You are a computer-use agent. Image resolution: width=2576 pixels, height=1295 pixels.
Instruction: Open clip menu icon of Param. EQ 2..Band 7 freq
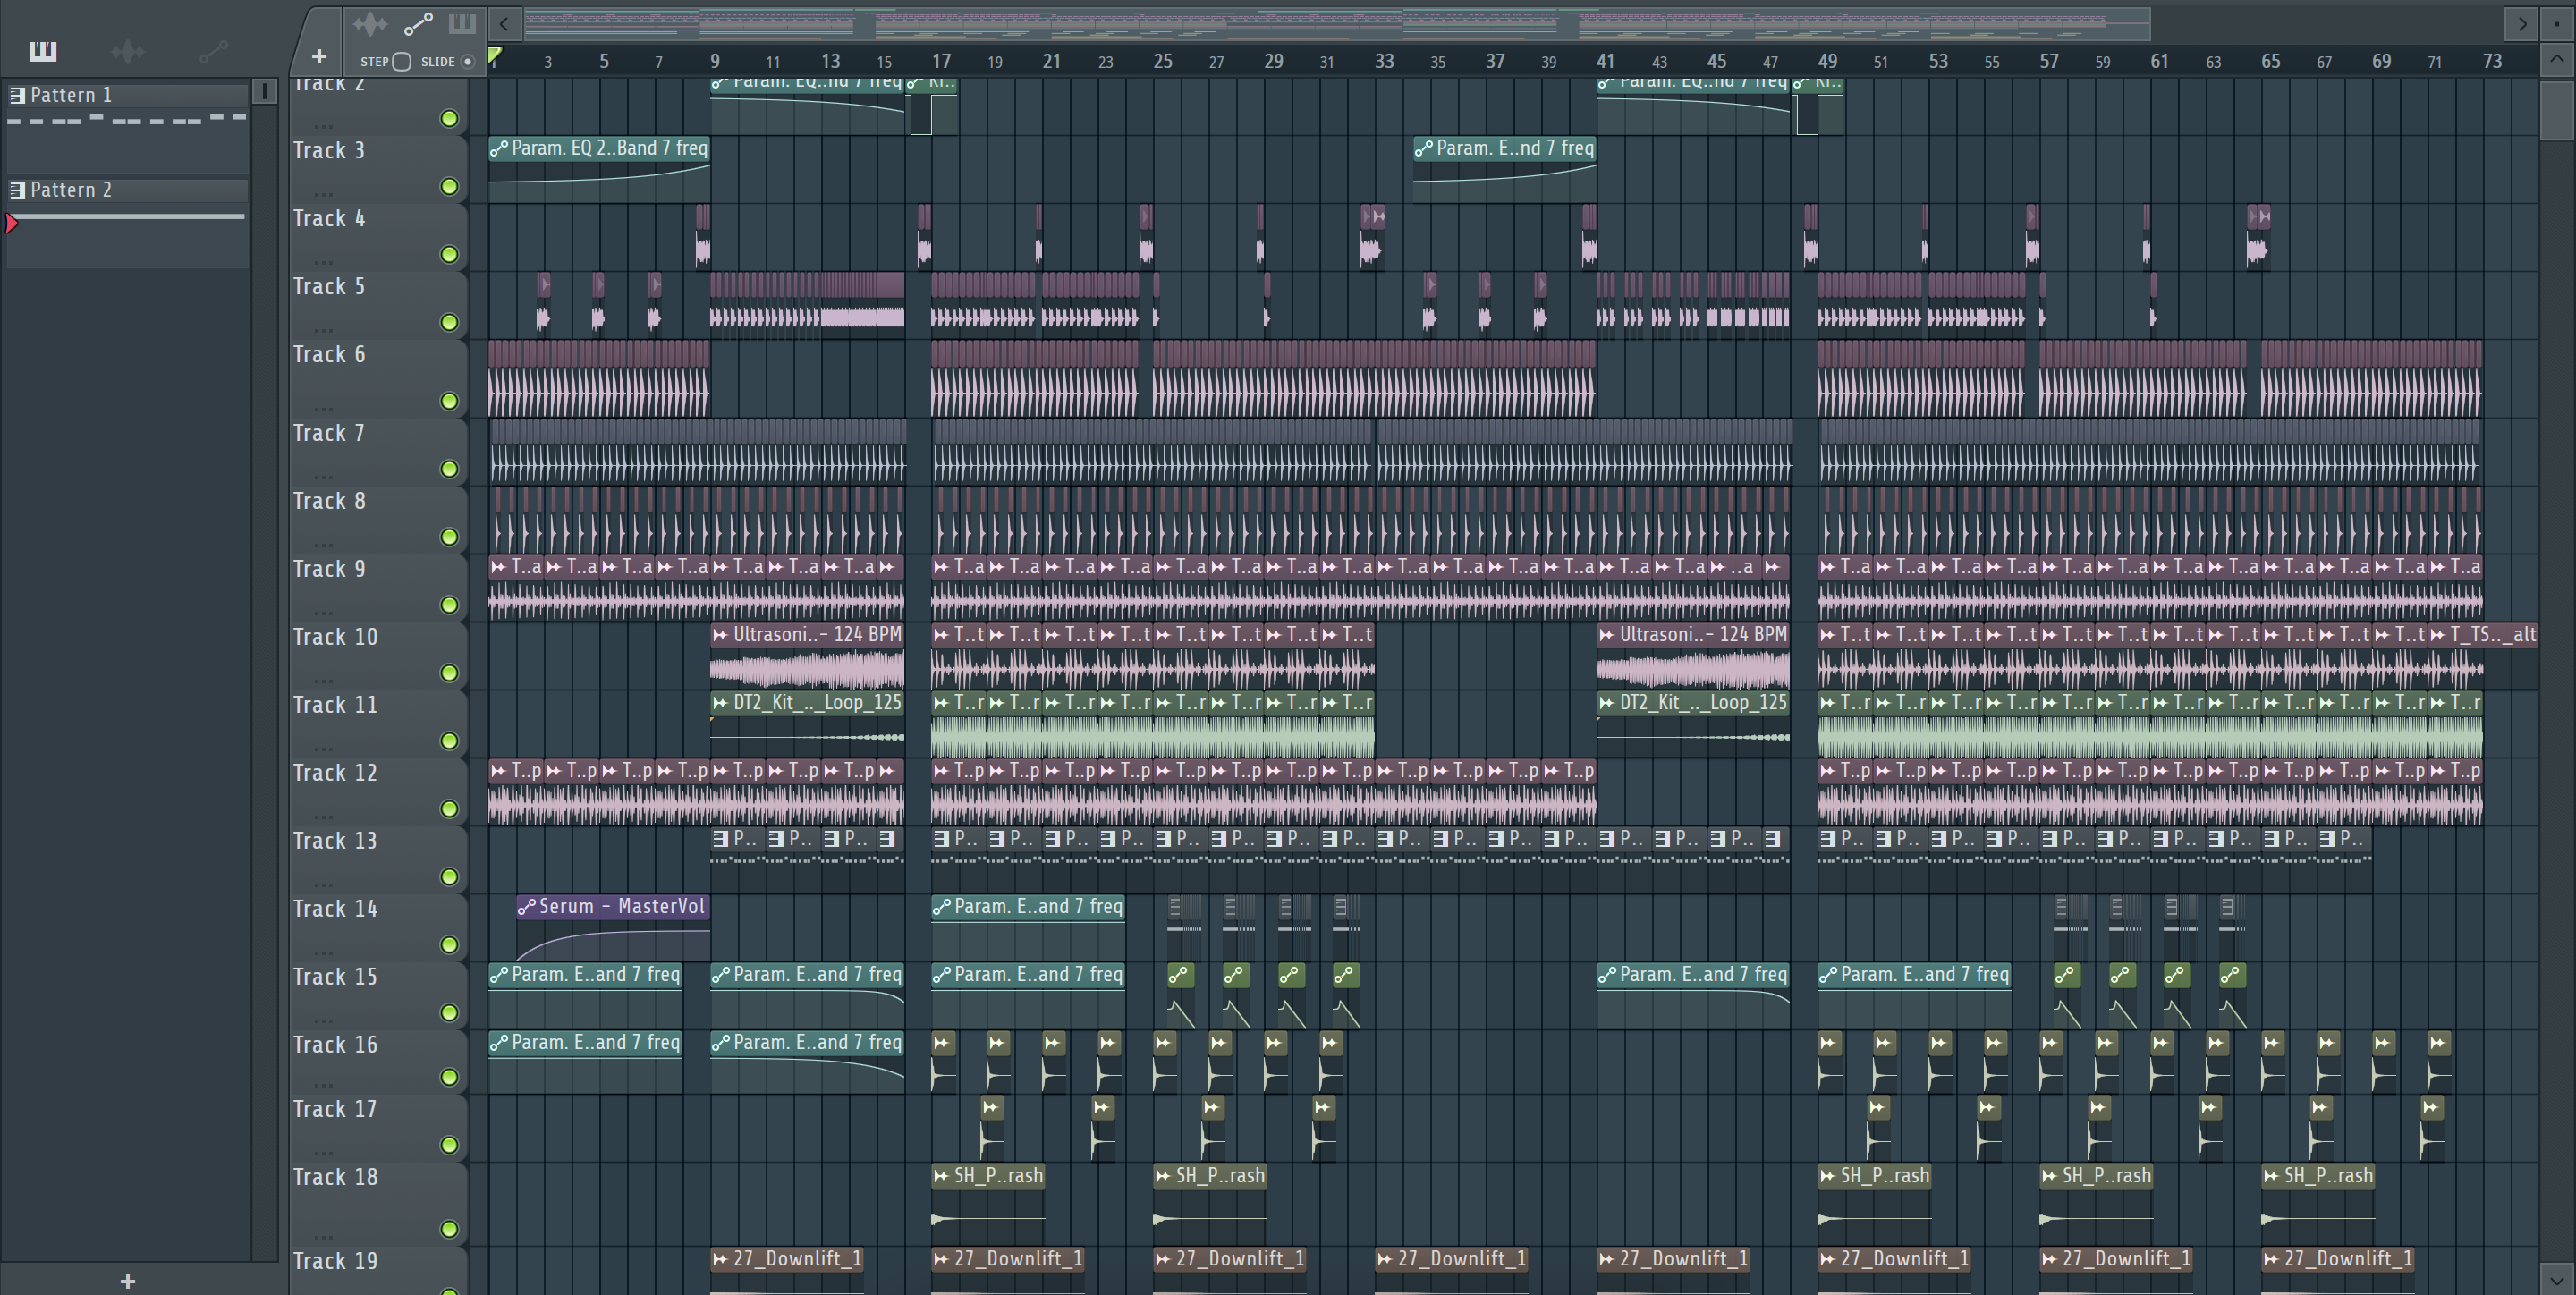click(499, 149)
